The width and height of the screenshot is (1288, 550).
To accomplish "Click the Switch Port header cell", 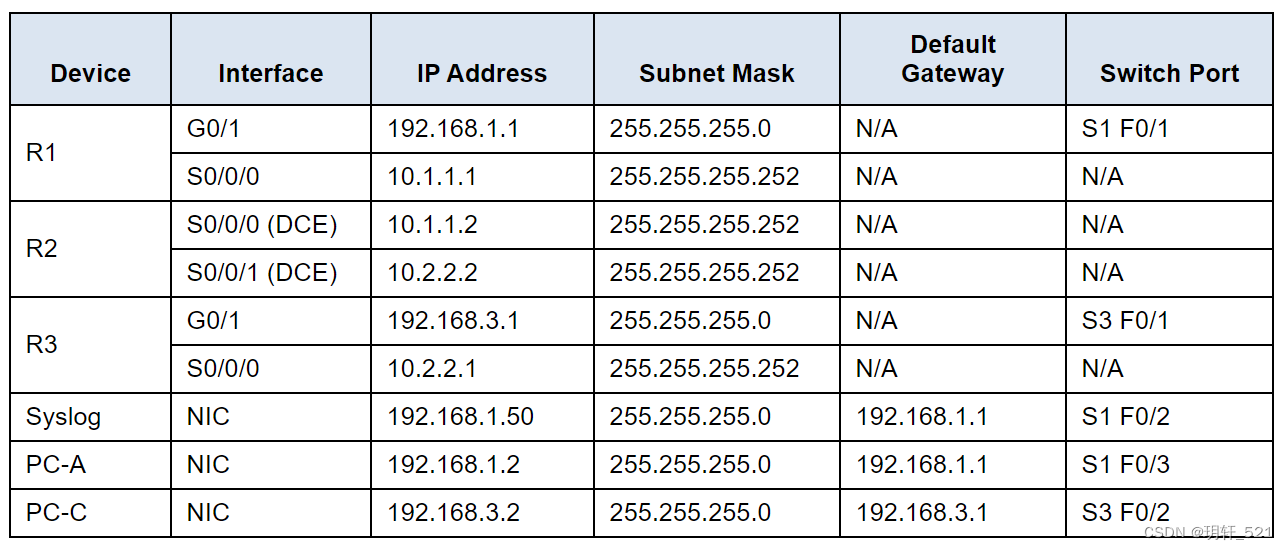I will click(x=1170, y=60).
